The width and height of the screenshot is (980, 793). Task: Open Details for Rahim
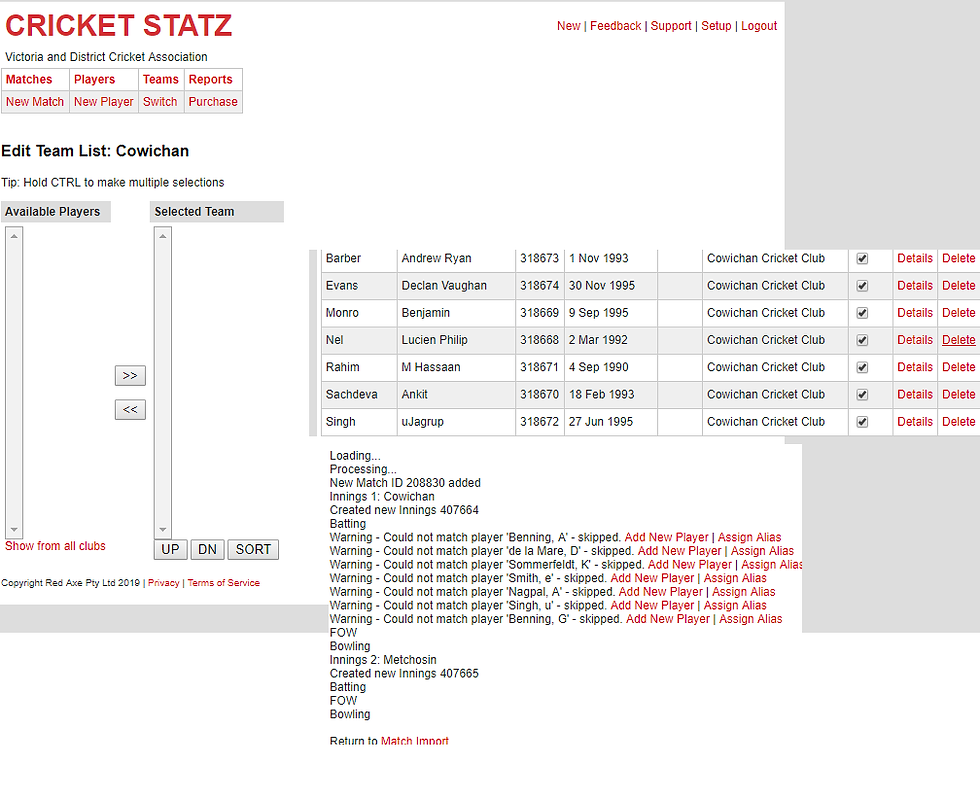(x=915, y=367)
